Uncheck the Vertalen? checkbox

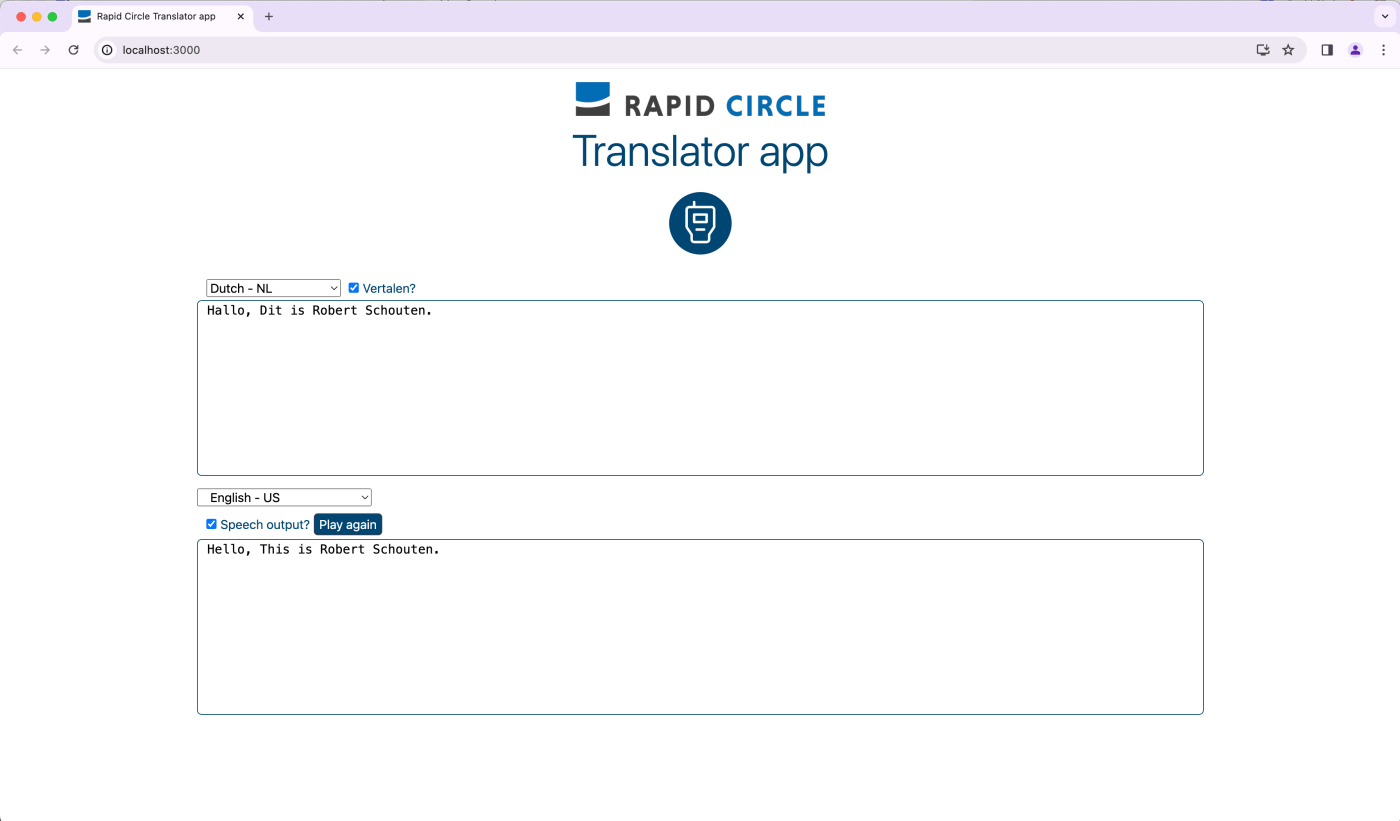click(353, 288)
